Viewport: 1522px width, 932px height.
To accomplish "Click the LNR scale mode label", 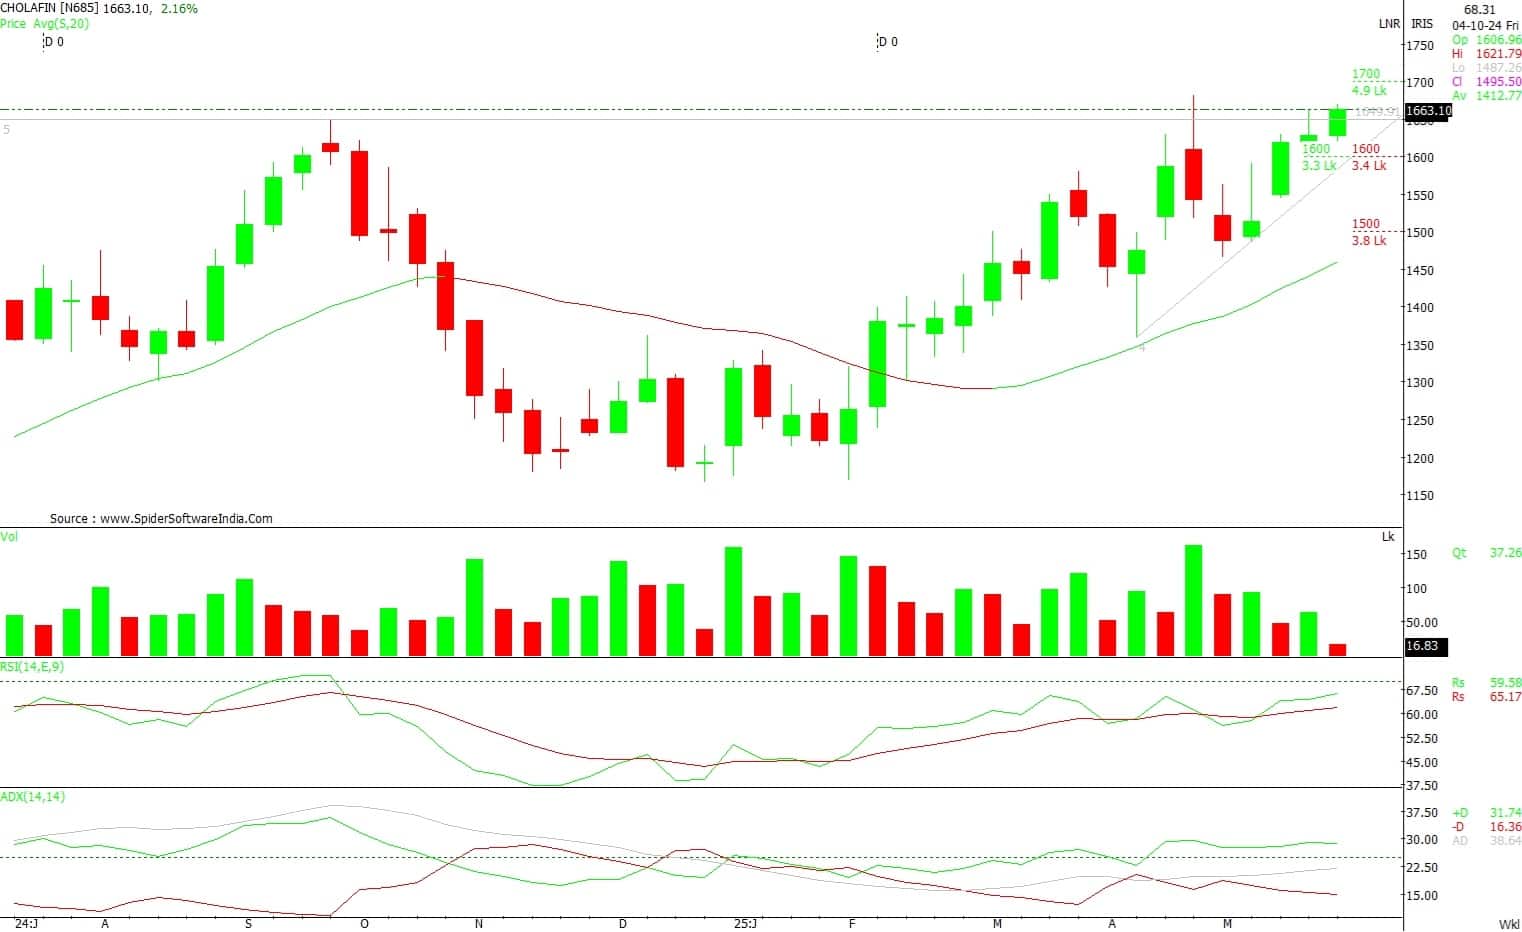I will pyautogui.click(x=1389, y=24).
